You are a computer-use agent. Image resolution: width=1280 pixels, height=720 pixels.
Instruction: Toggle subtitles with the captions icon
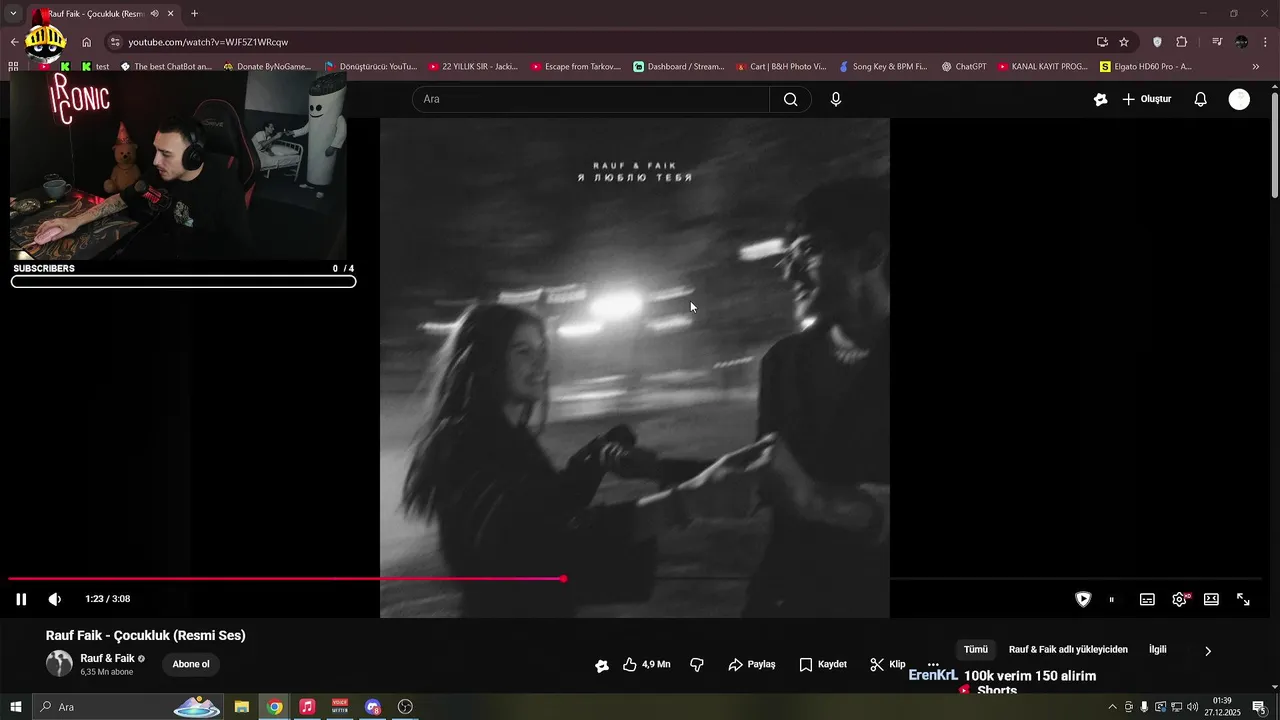pos(1147,599)
